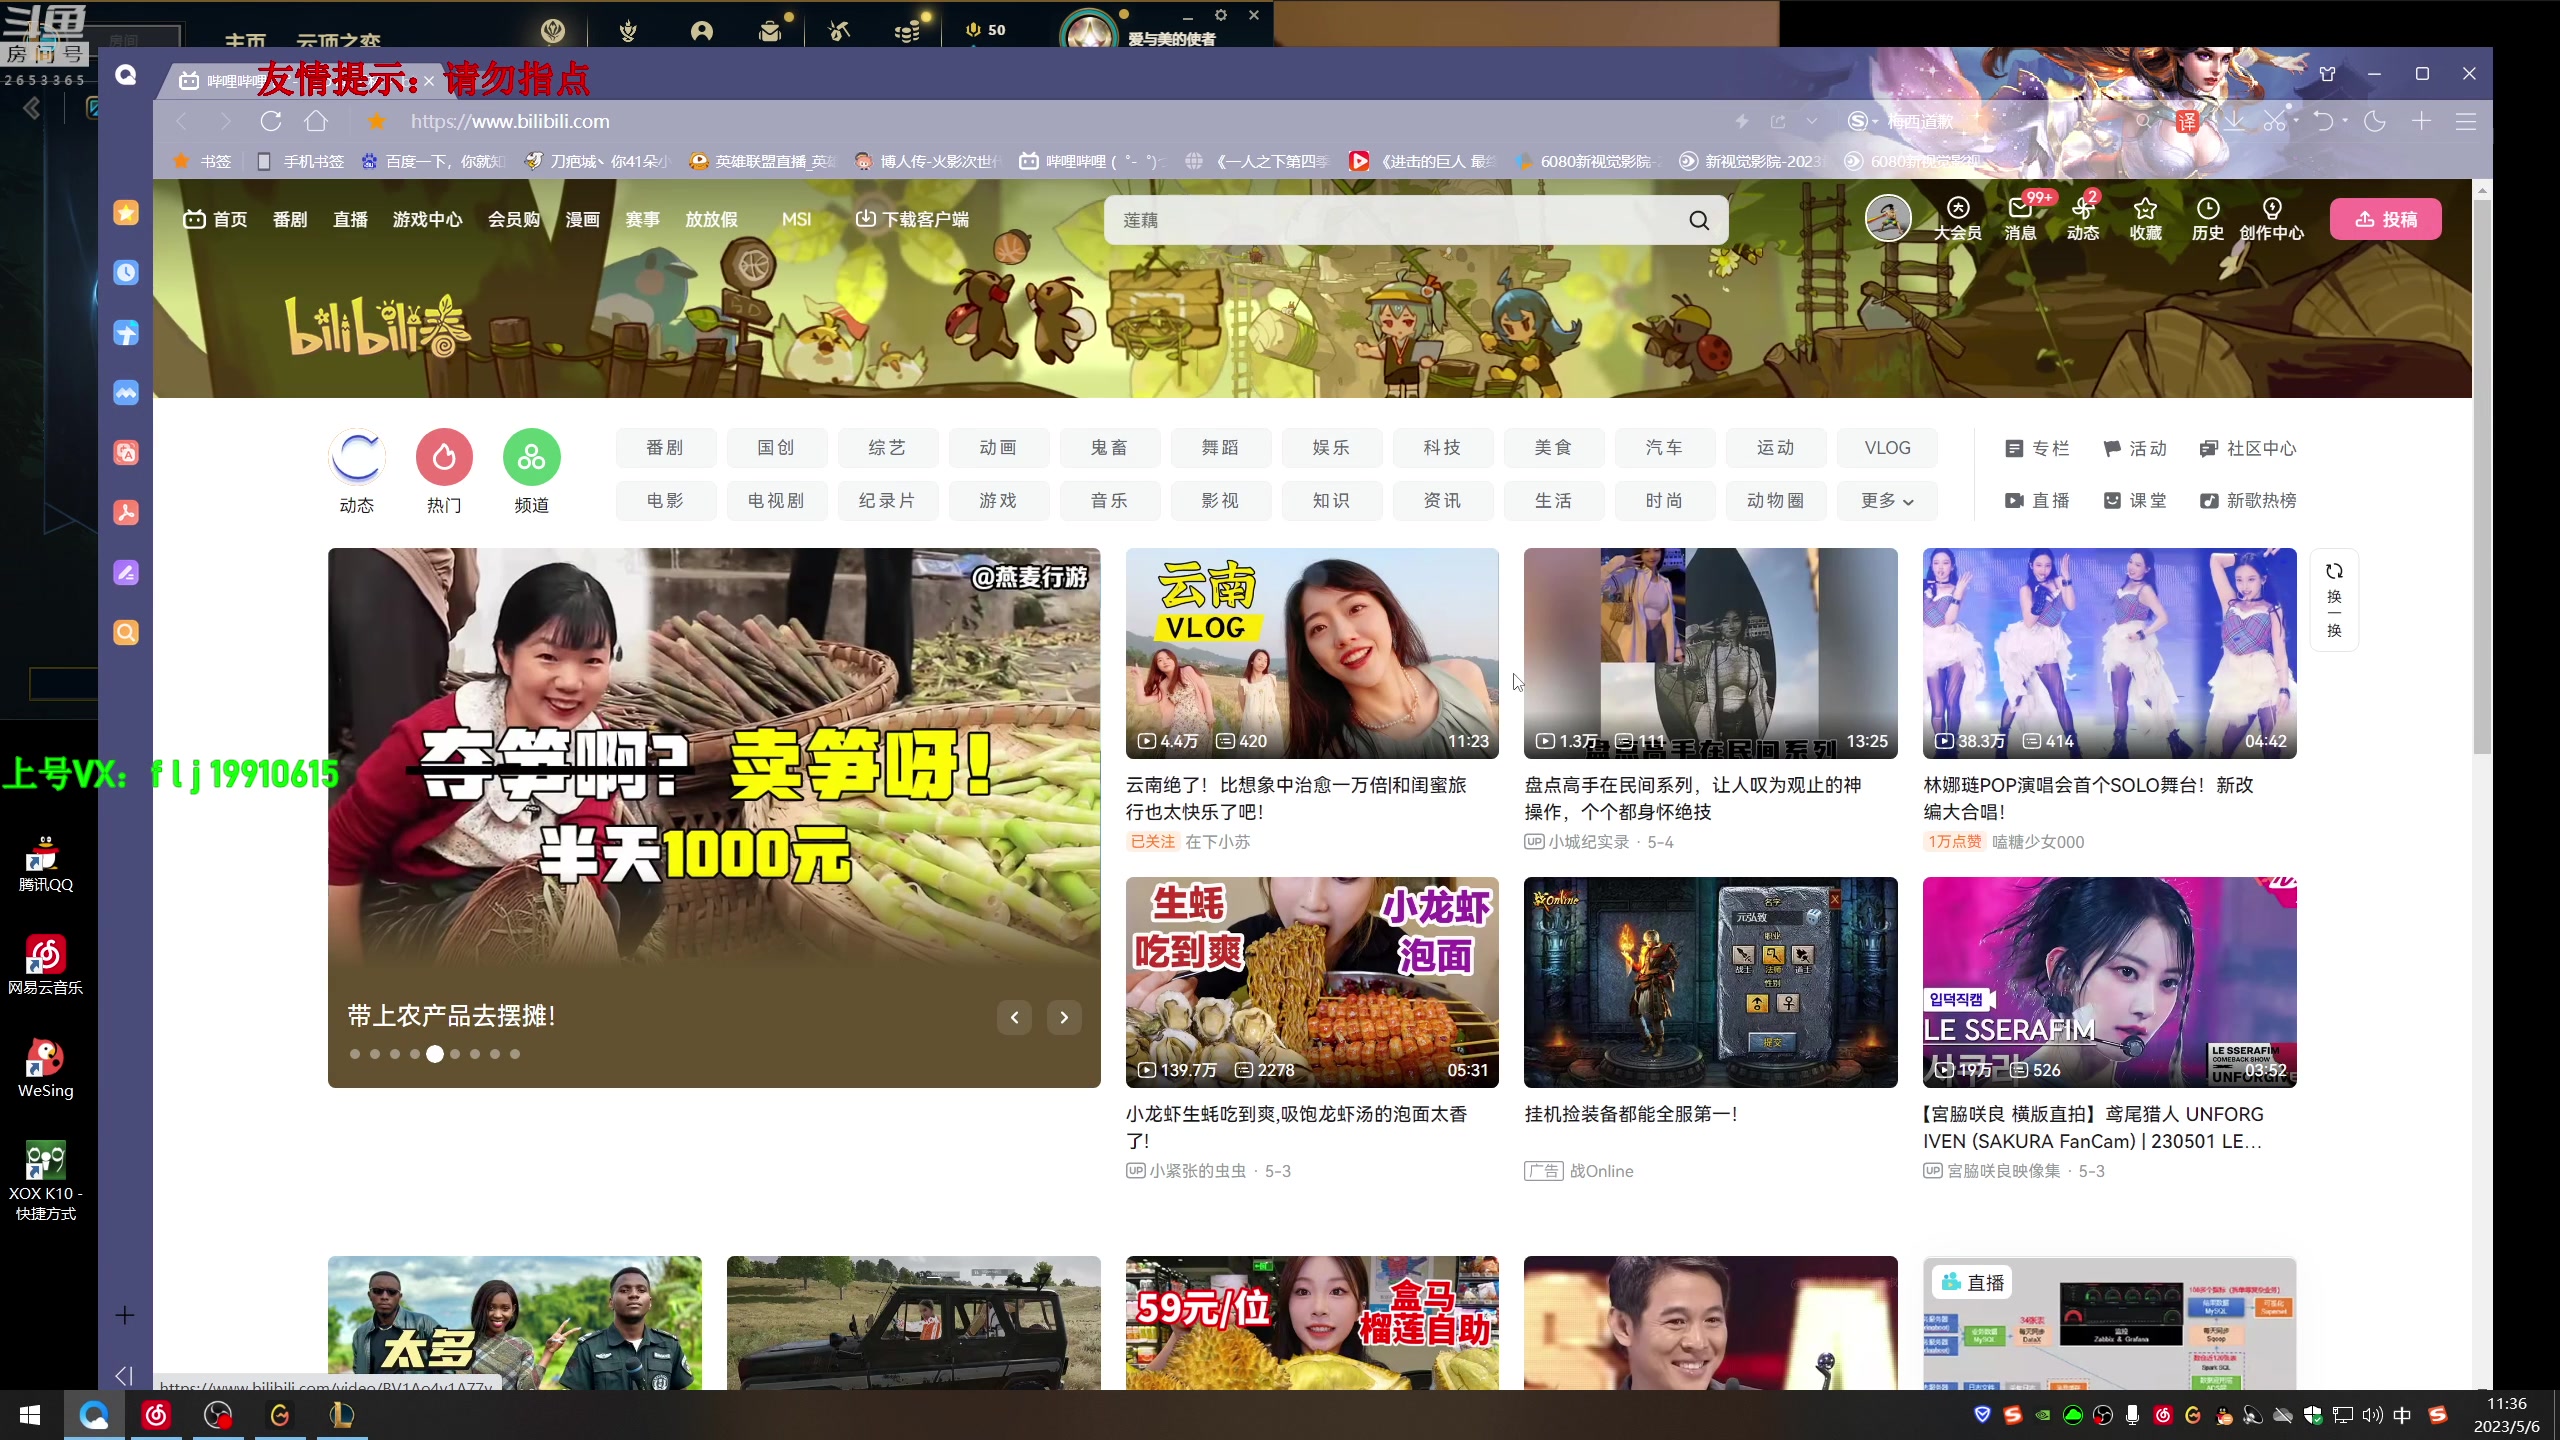Open 番剧 in top nav bar
This screenshot has height=1440, width=2560.
(x=290, y=219)
